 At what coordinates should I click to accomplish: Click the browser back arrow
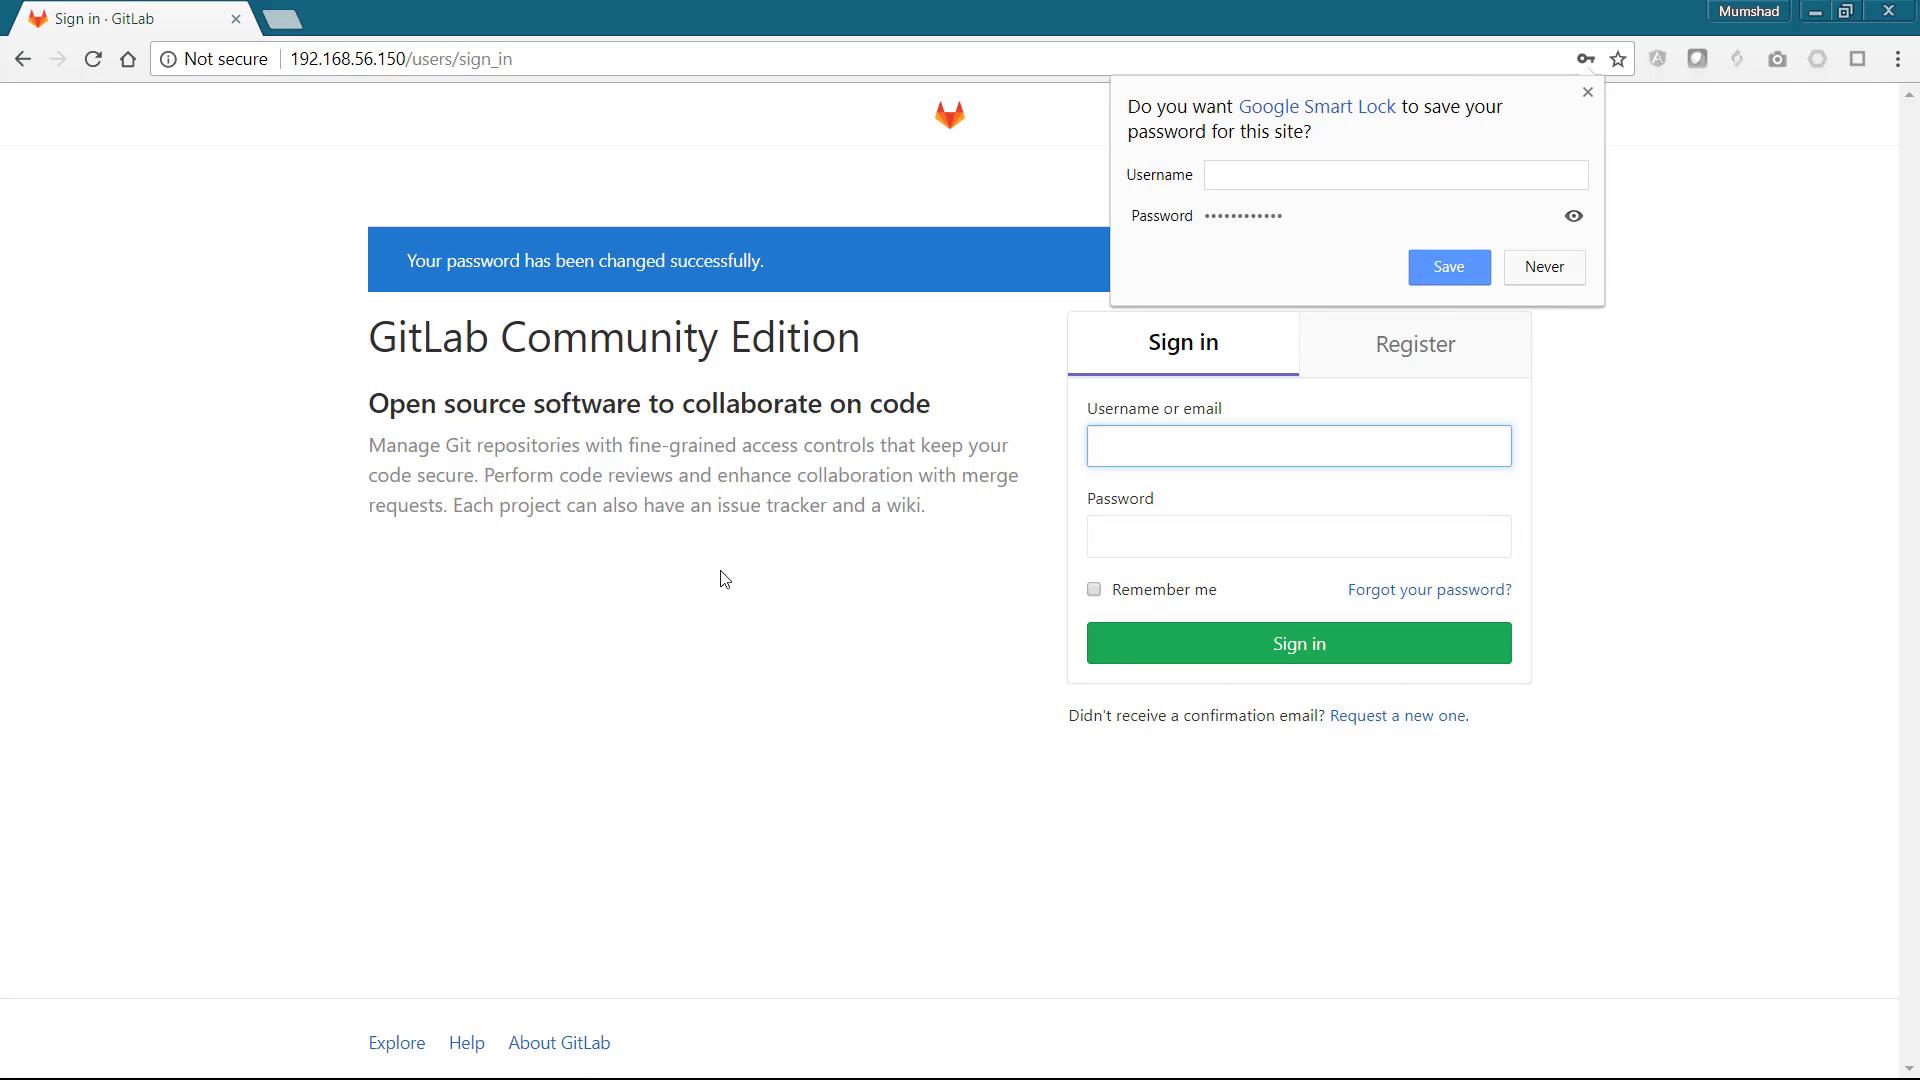[23, 59]
